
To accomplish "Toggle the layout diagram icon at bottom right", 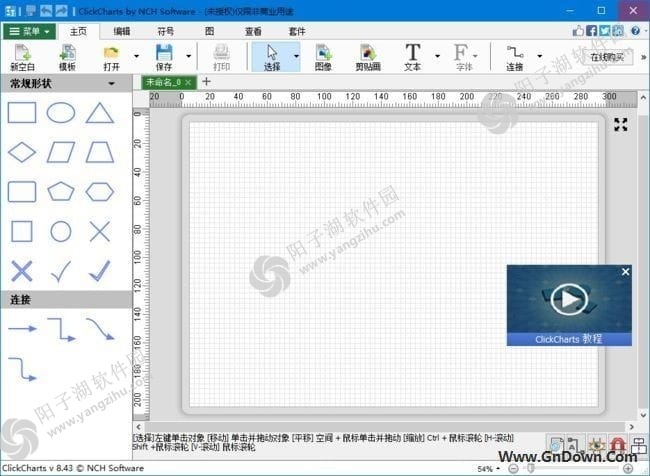I will pyautogui.click(x=639, y=445).
